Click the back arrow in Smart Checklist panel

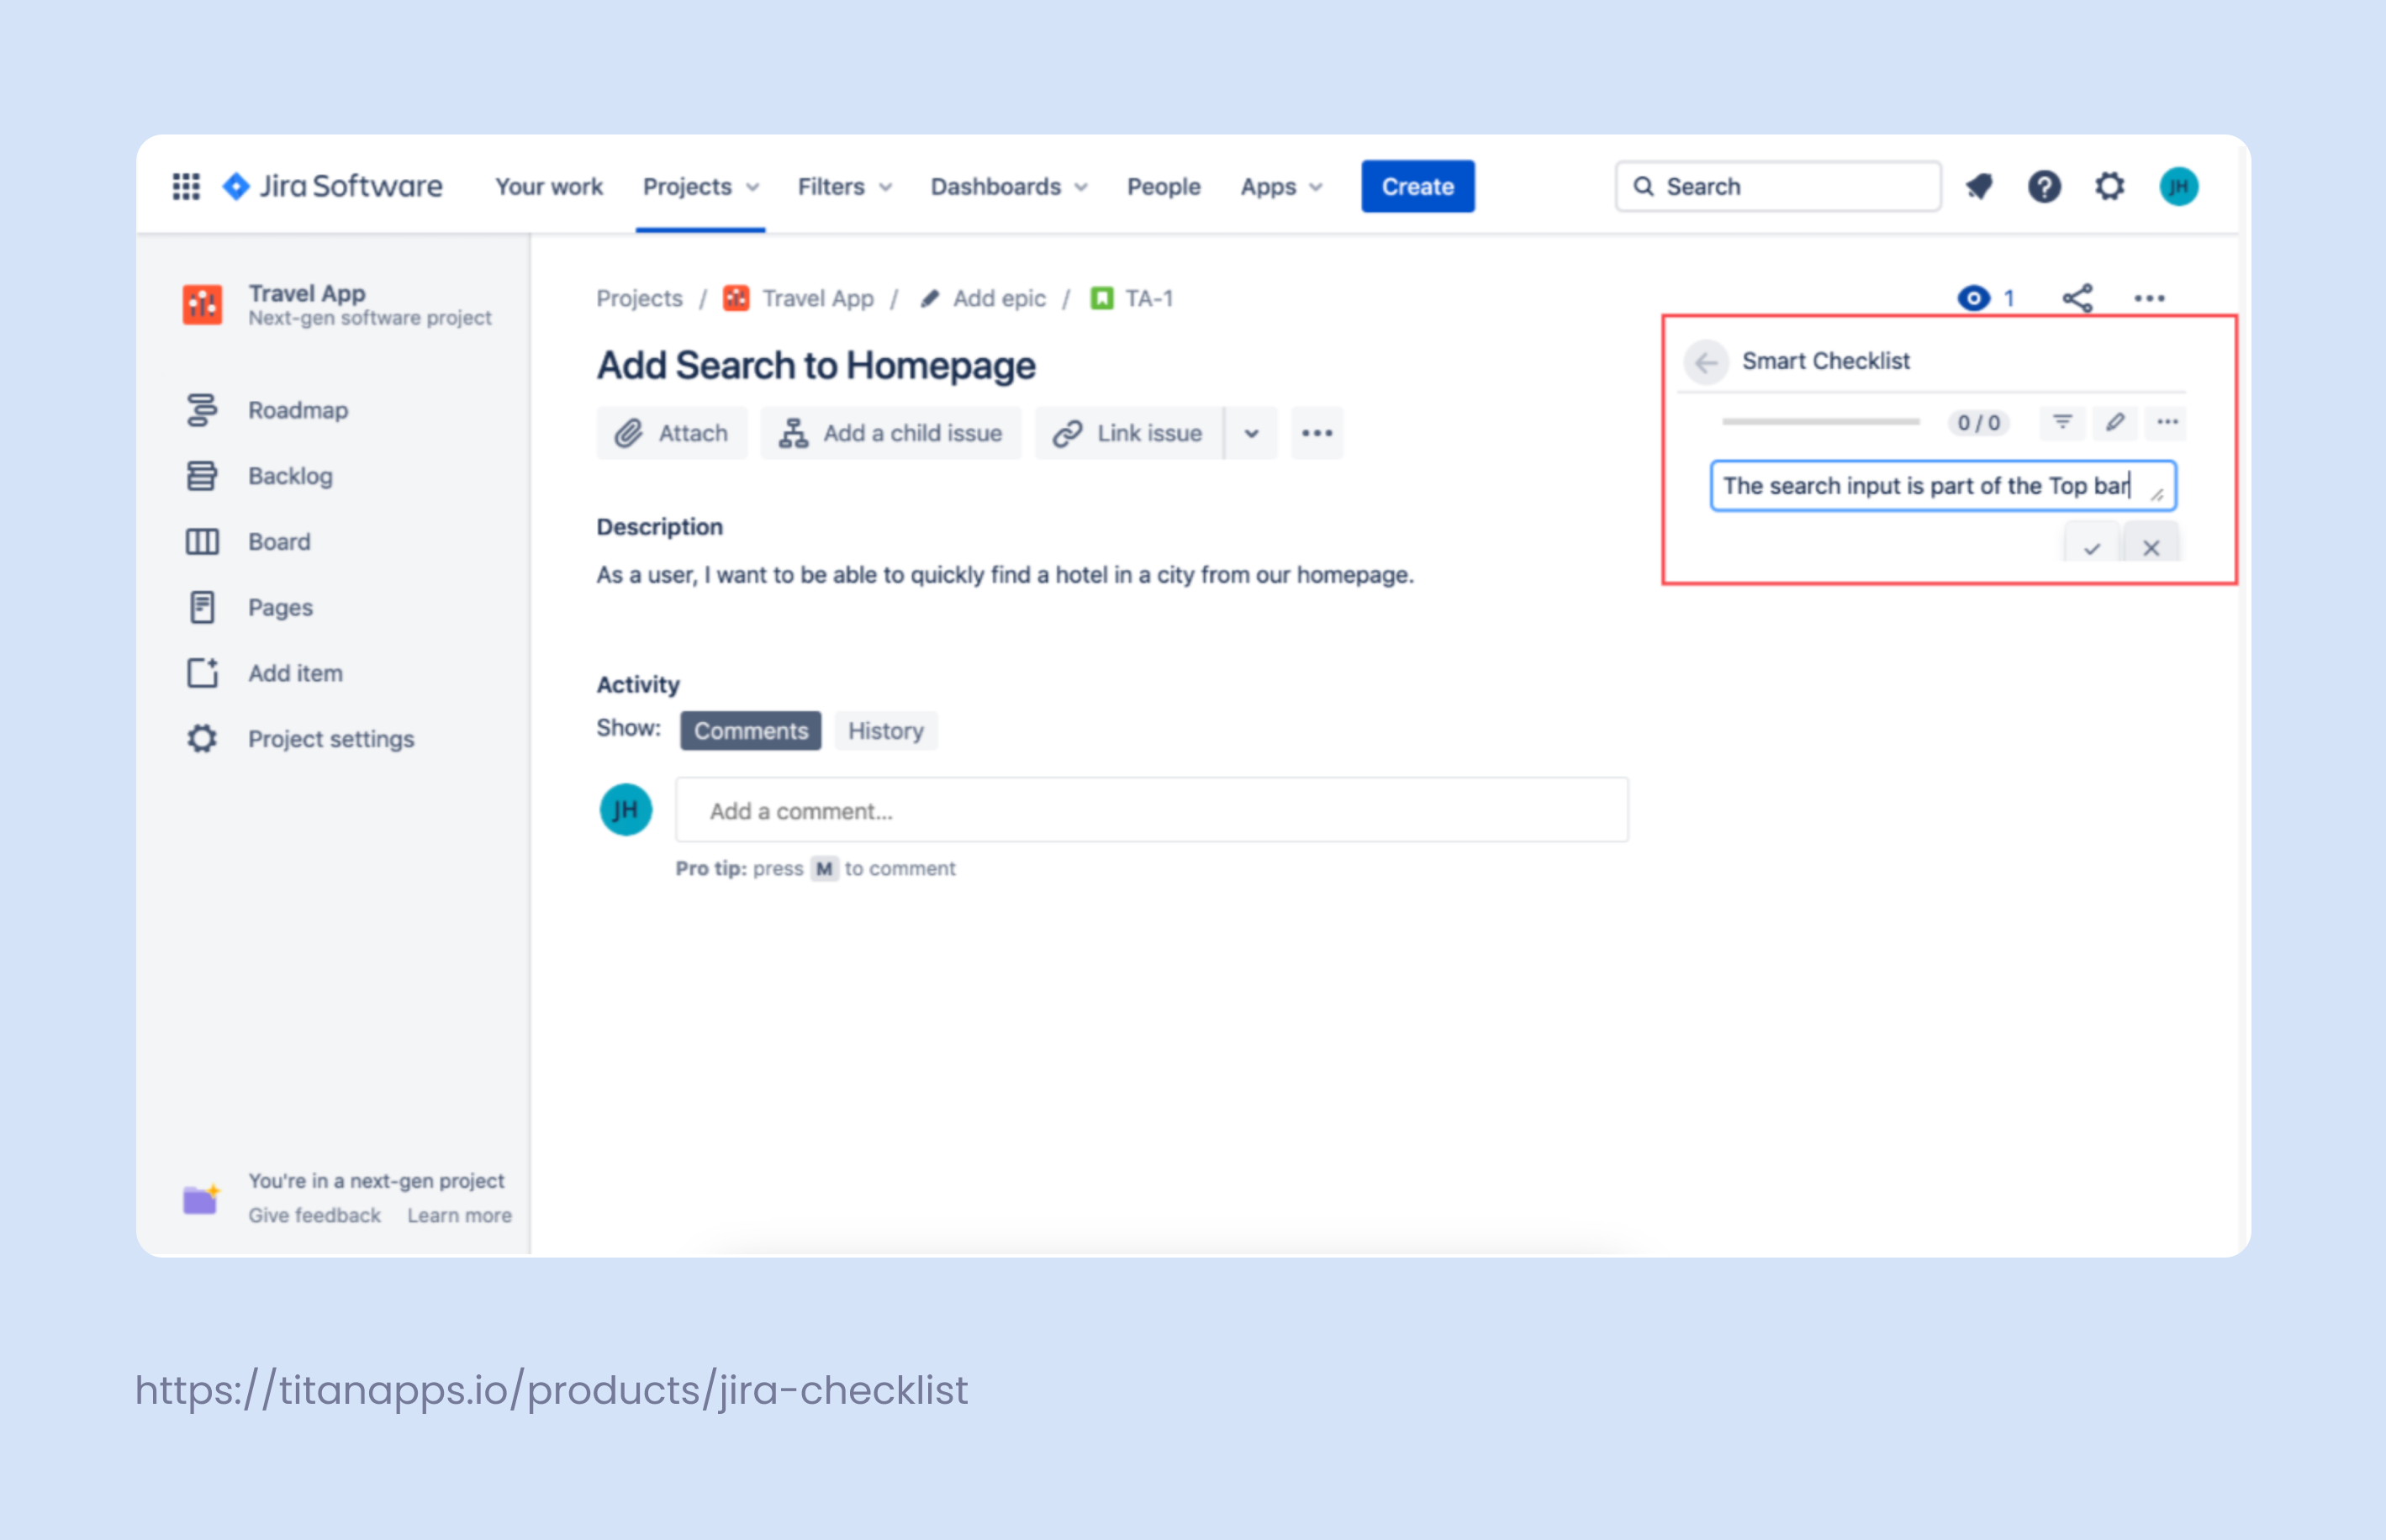[1707, 362]
